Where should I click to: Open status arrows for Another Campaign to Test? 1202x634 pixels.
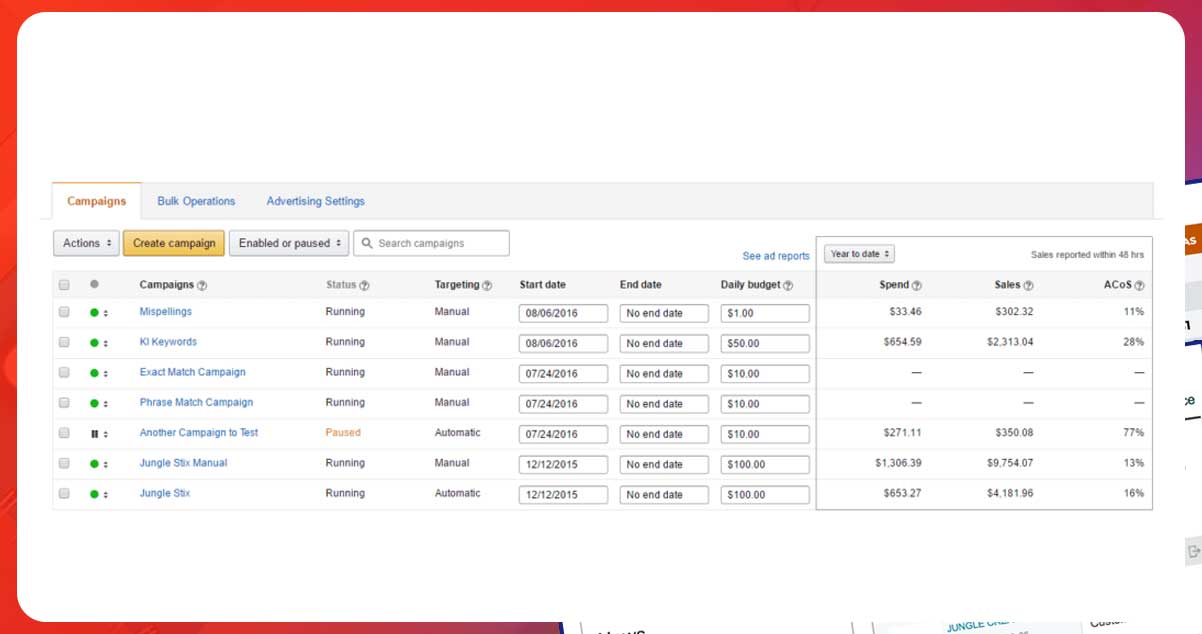(106, 434)
